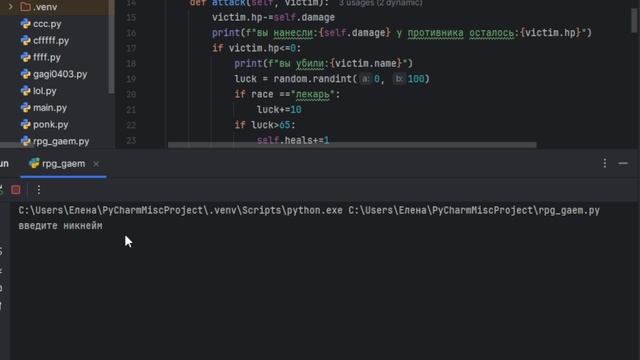Click the text 'luck = random.randint'
640x360 pixels.
pos(293,79)
